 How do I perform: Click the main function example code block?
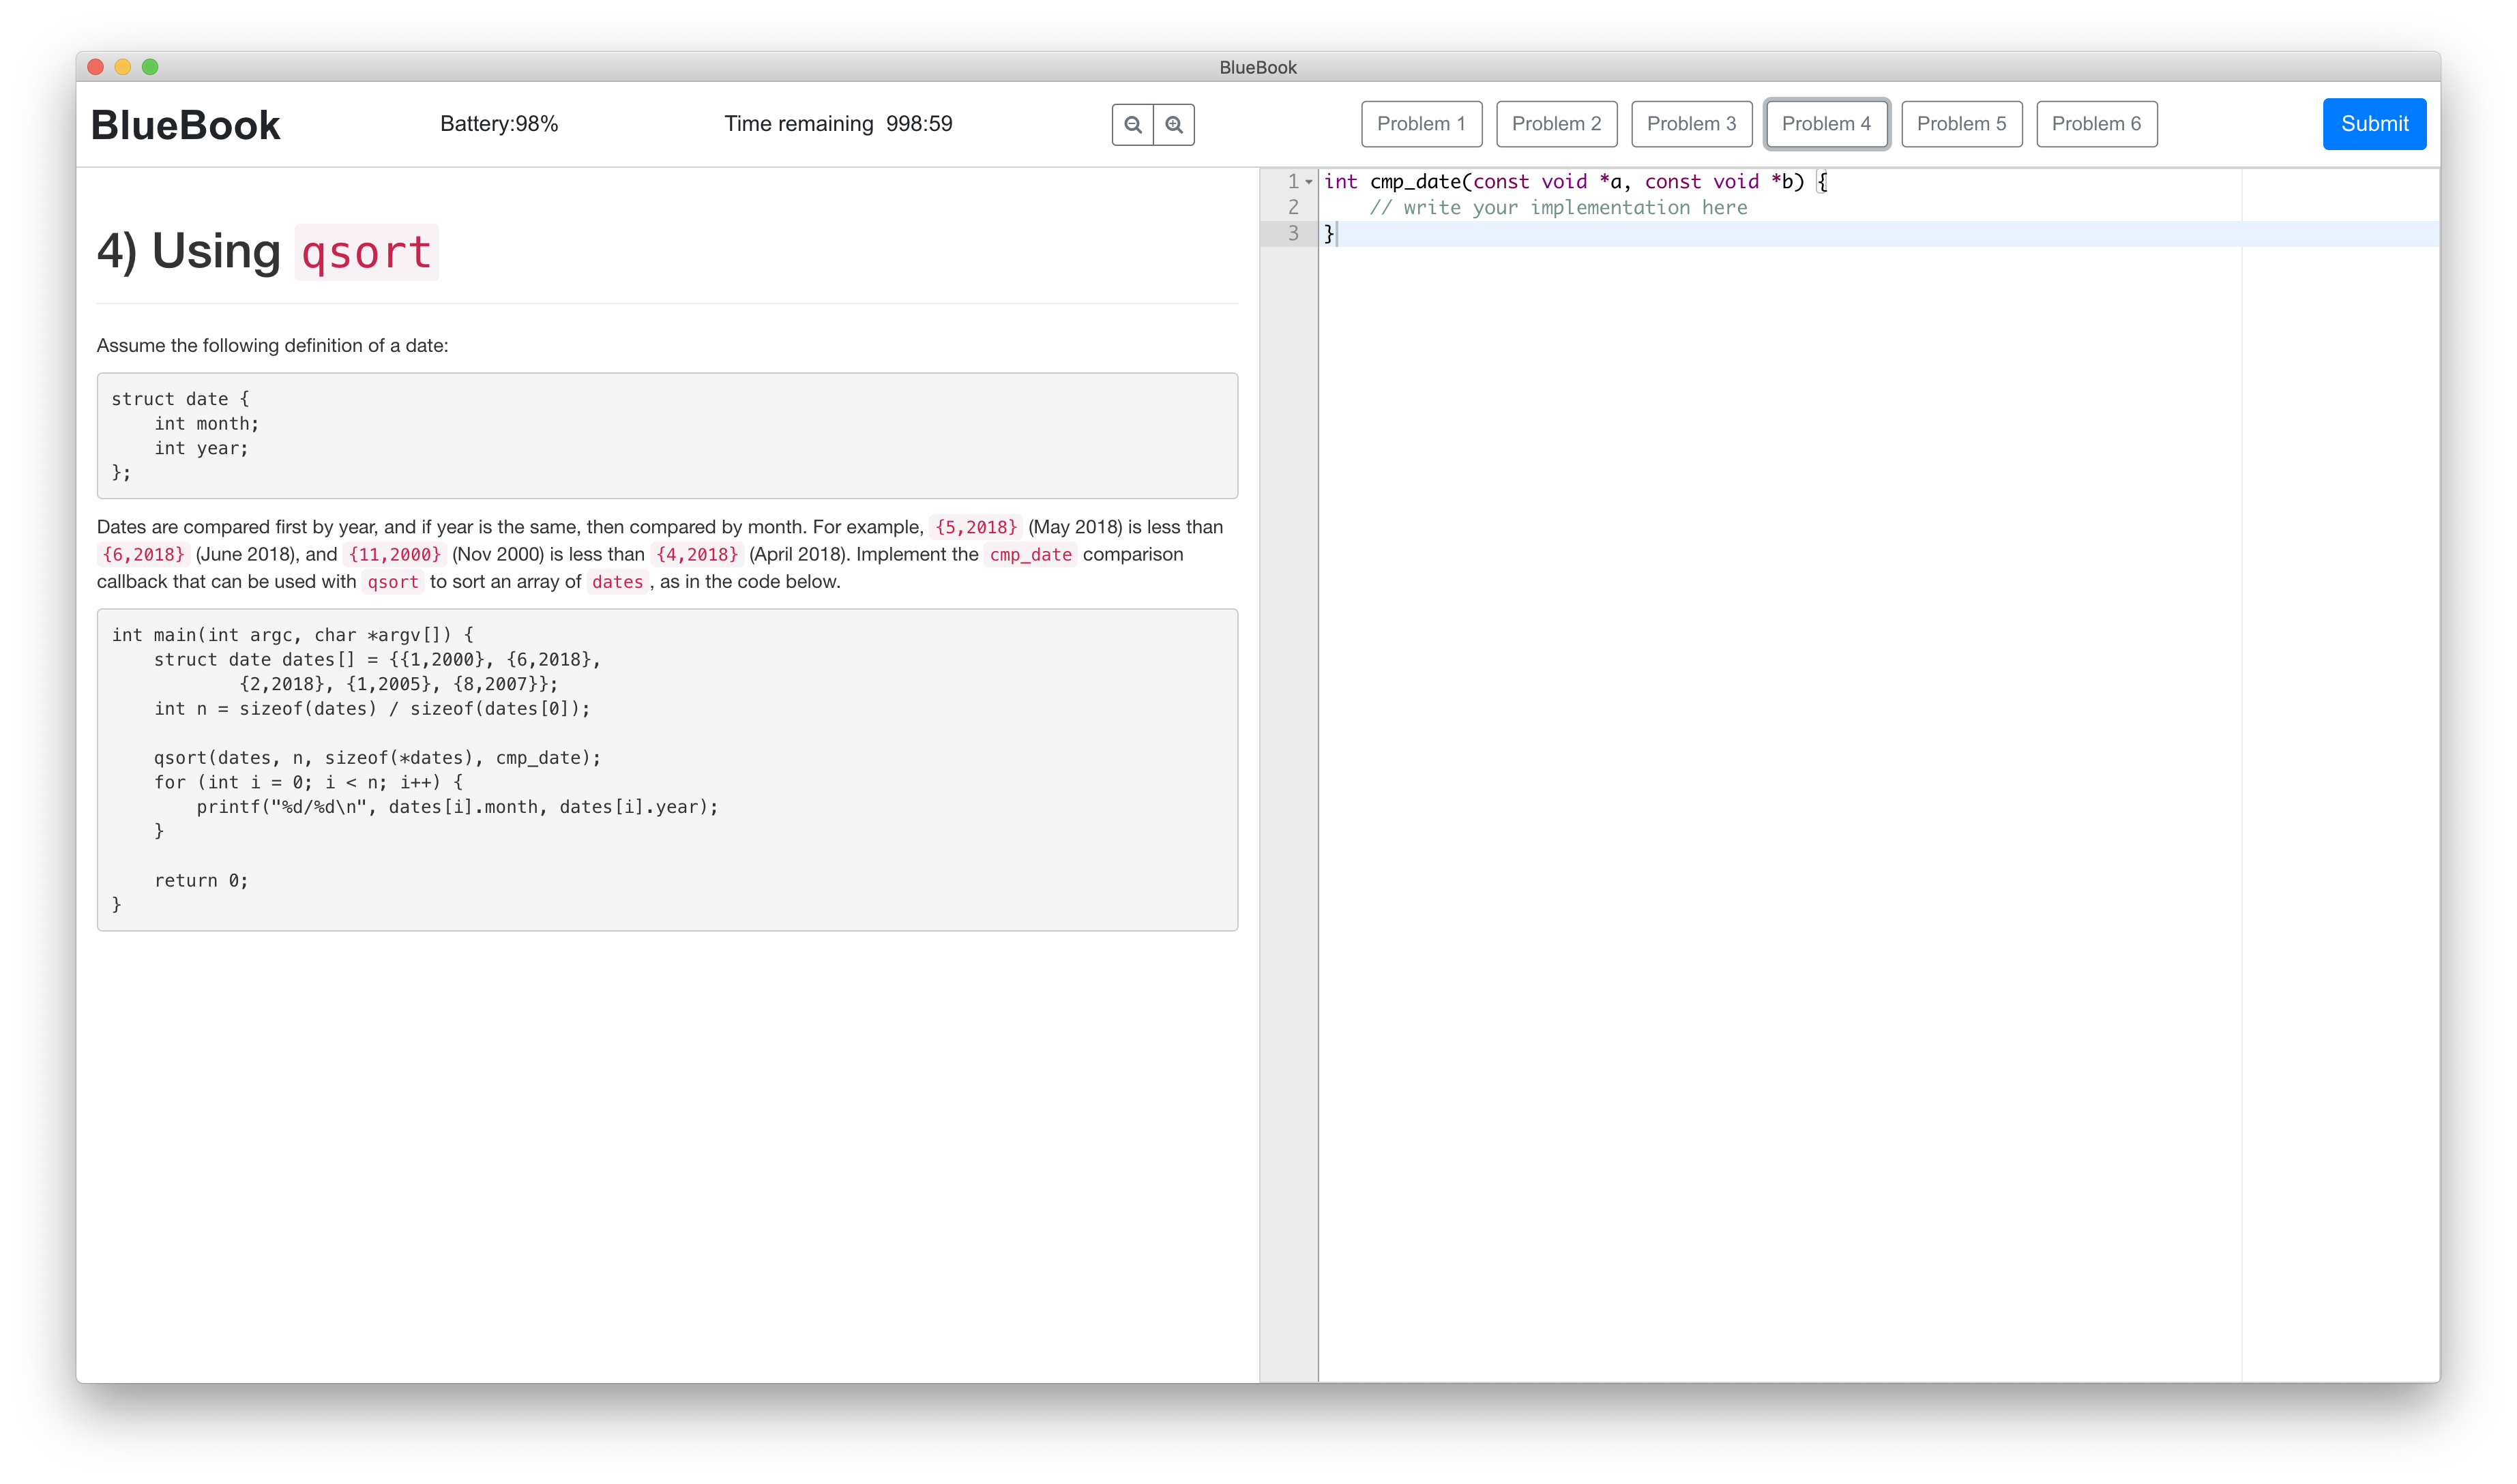pyautogui.click(x=667, y=769)
